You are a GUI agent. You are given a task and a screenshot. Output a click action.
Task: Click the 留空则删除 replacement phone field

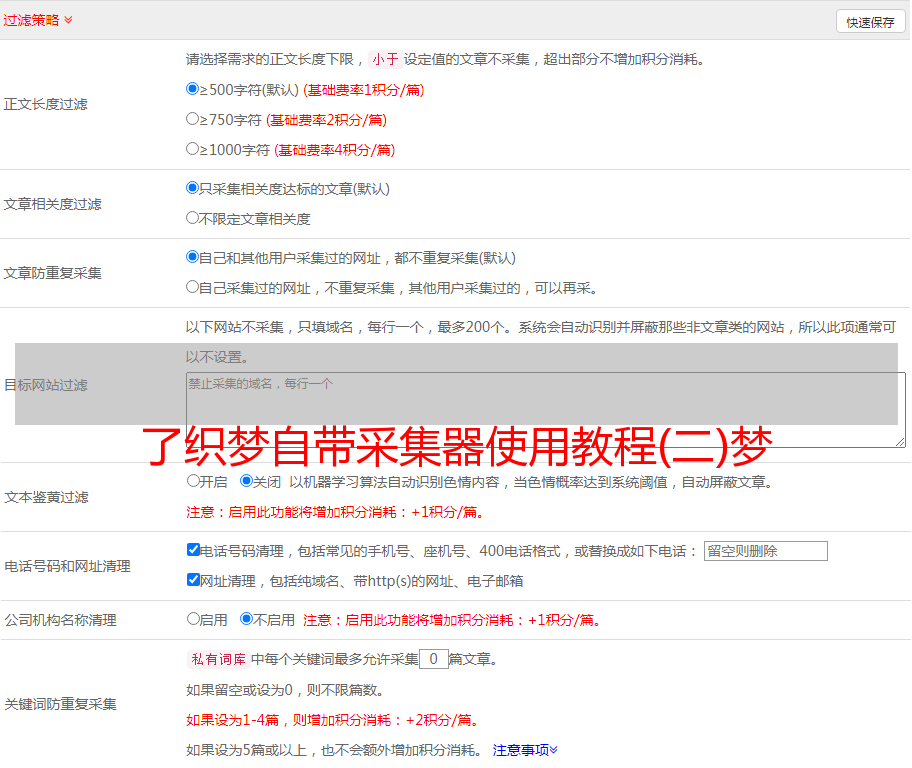765,551
